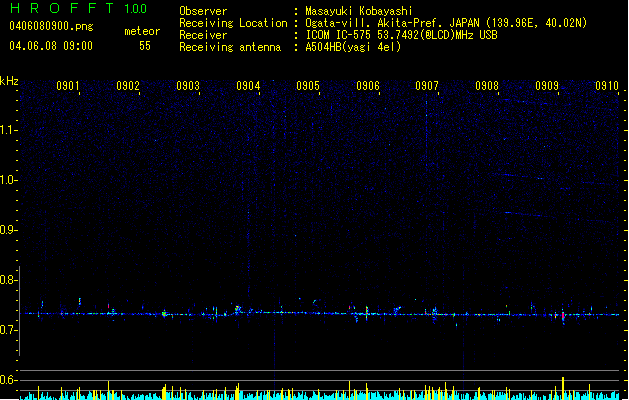Click the HROFFT title text

[62, 8]
